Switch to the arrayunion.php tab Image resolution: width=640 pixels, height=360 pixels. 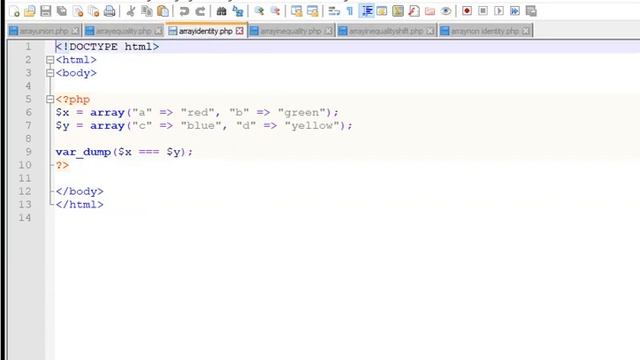(44, 31)
